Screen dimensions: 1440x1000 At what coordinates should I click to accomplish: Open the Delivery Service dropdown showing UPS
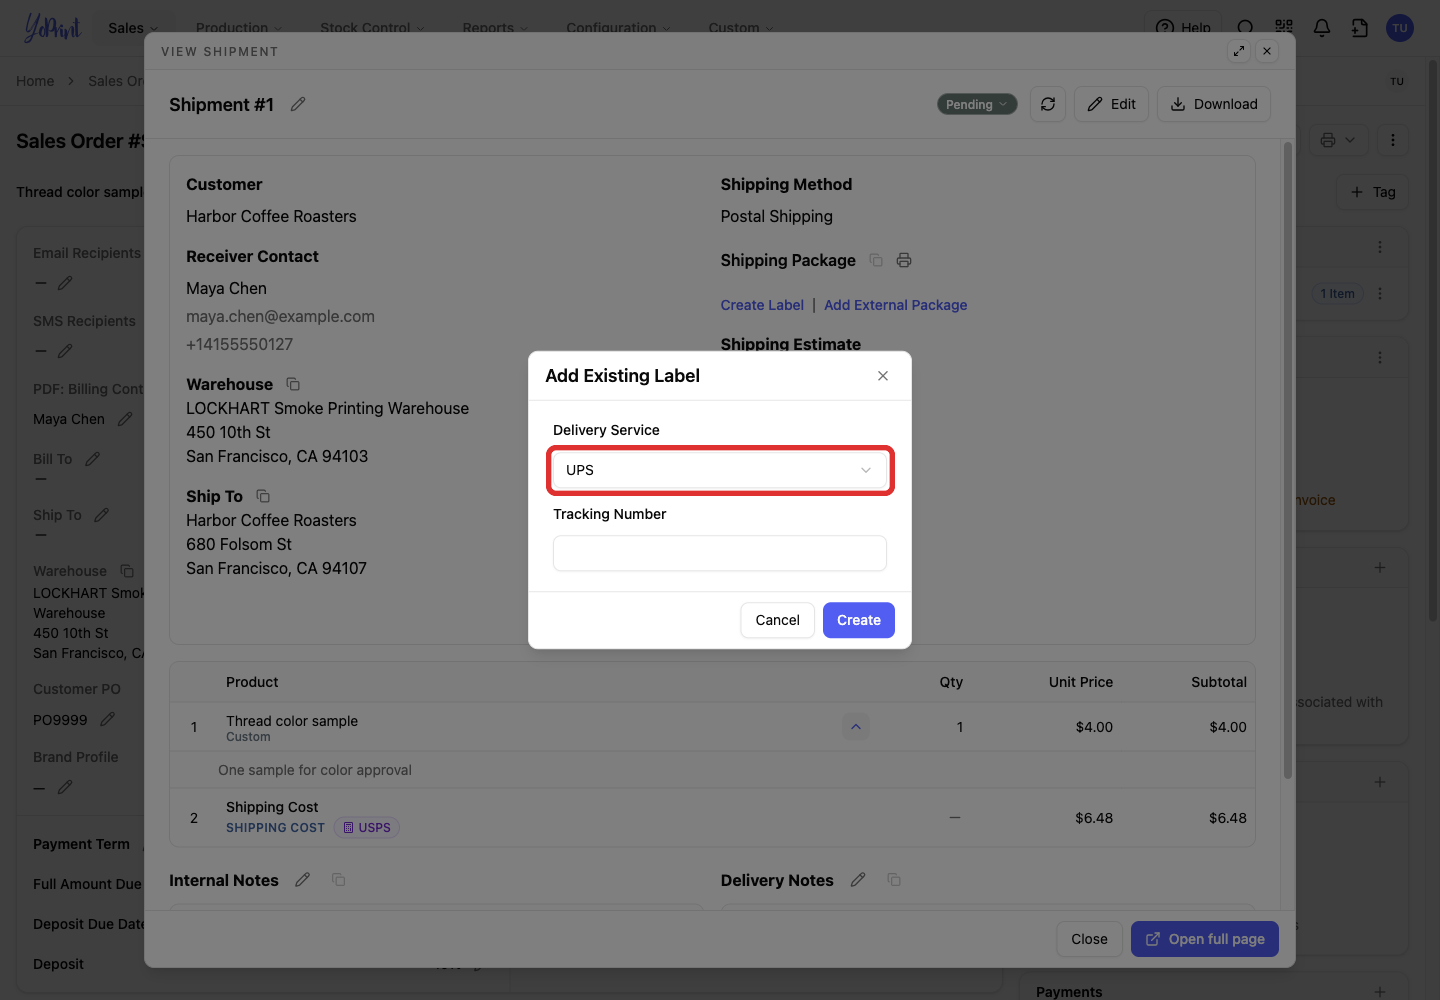pyautogui.click(x=720, y=470)
